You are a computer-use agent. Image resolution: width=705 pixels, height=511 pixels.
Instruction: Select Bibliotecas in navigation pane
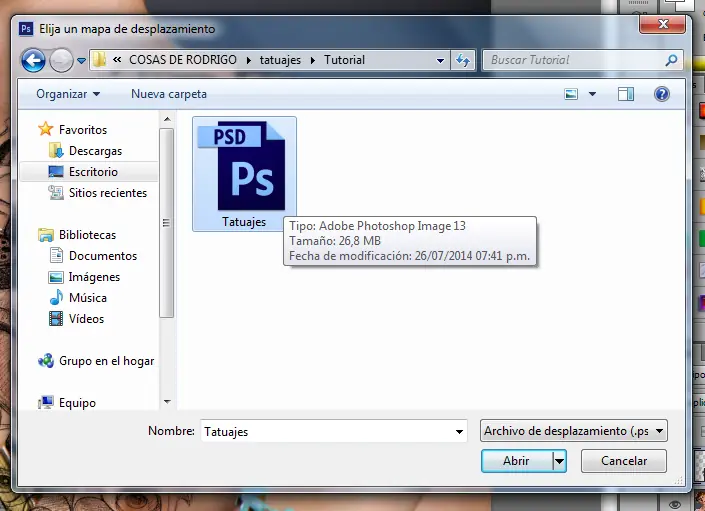[88, 235]
